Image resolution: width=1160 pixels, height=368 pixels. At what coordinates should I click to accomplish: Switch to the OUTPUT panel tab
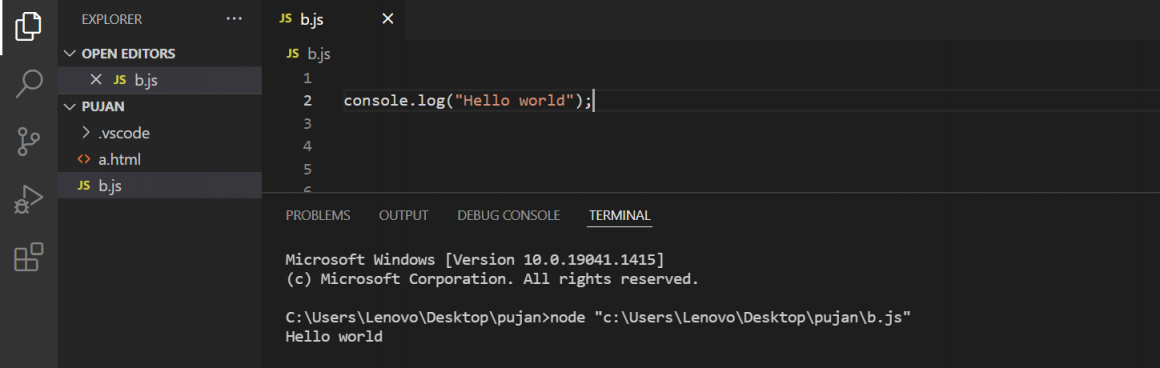pos(404,215)
